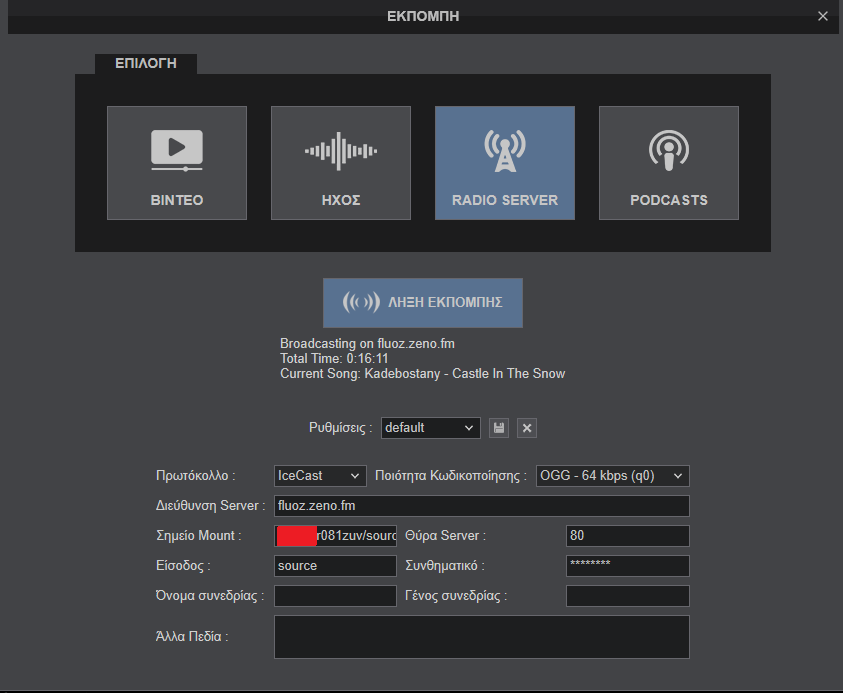Select the PODCASTS broadcast option
The image size is (843, 693).
(669, 163)
